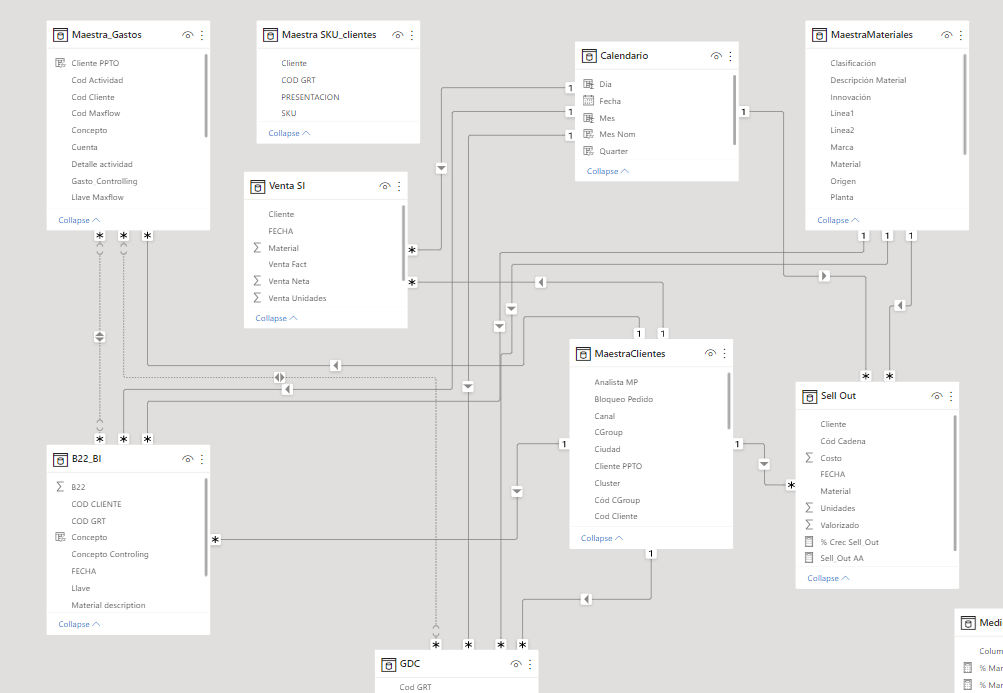Click the Venta SI table icon
The height and width of the screenshot is (693, 1003).
257,186
